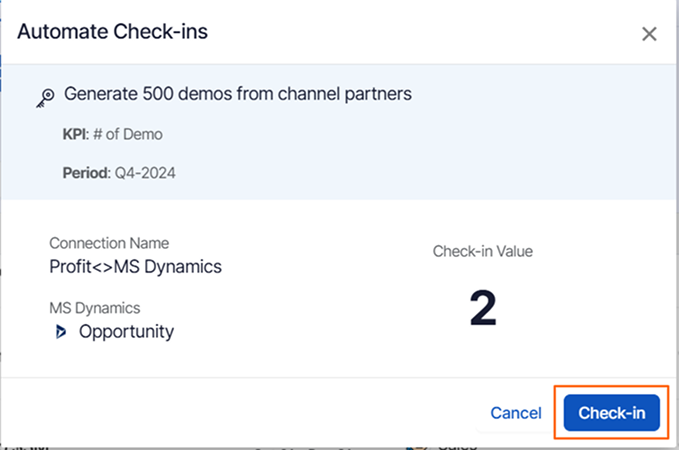Click the MS Dynamics logo beside Opportunity

click(x=61, y=332)
